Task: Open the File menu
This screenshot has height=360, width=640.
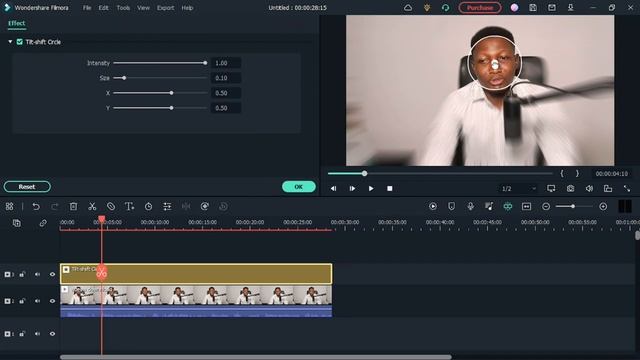Action: (87, 7)
